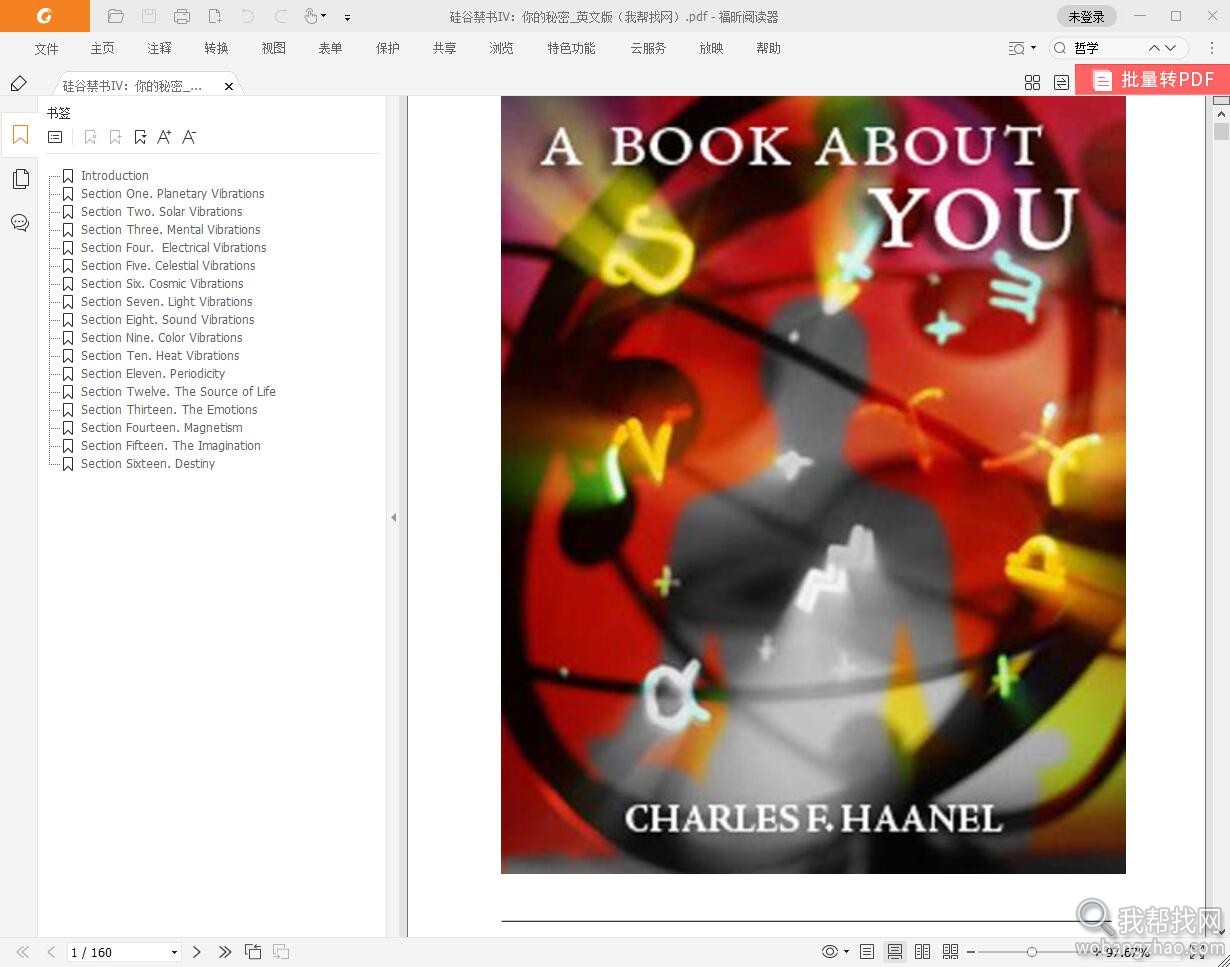Collapse the navigation panel using the splitter arrow

pyautogui.click(x=393, y=517)
